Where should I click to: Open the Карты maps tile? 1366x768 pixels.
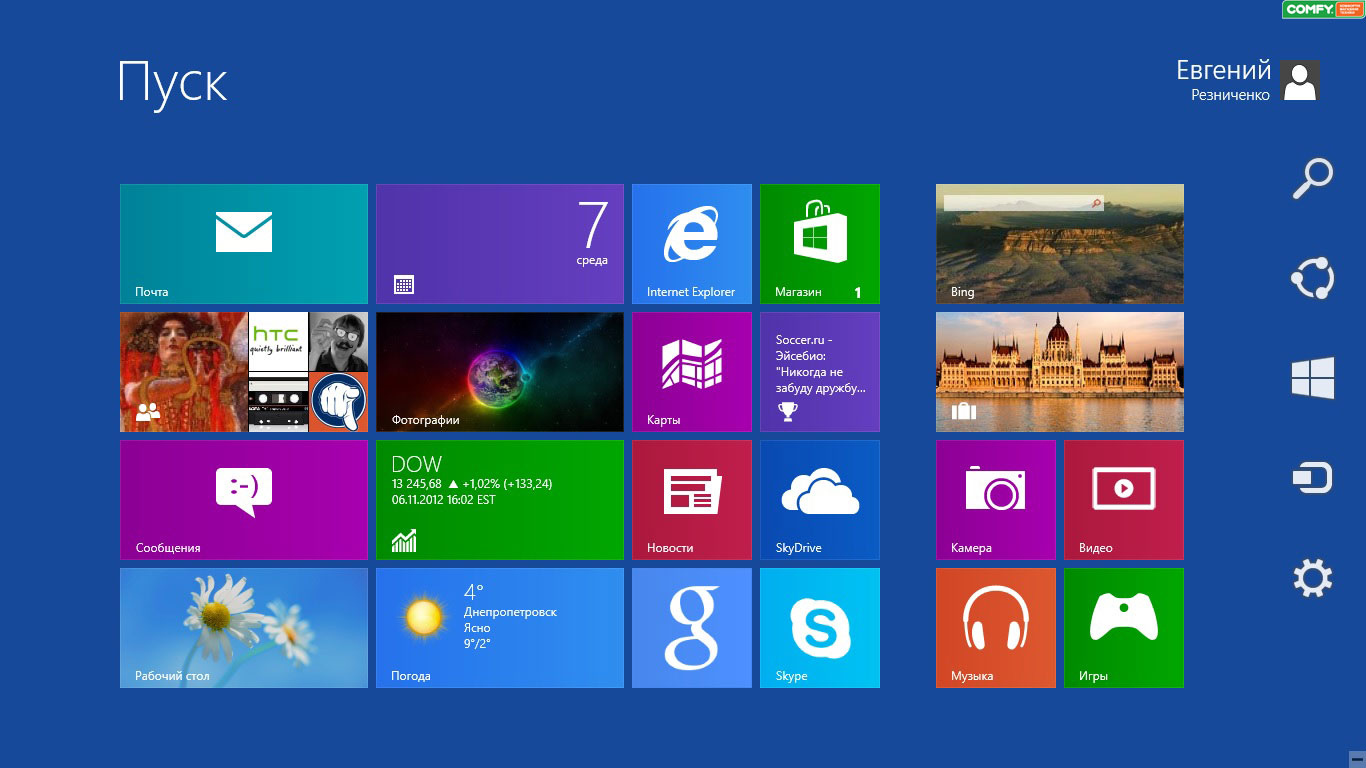(x=692, y=372)
